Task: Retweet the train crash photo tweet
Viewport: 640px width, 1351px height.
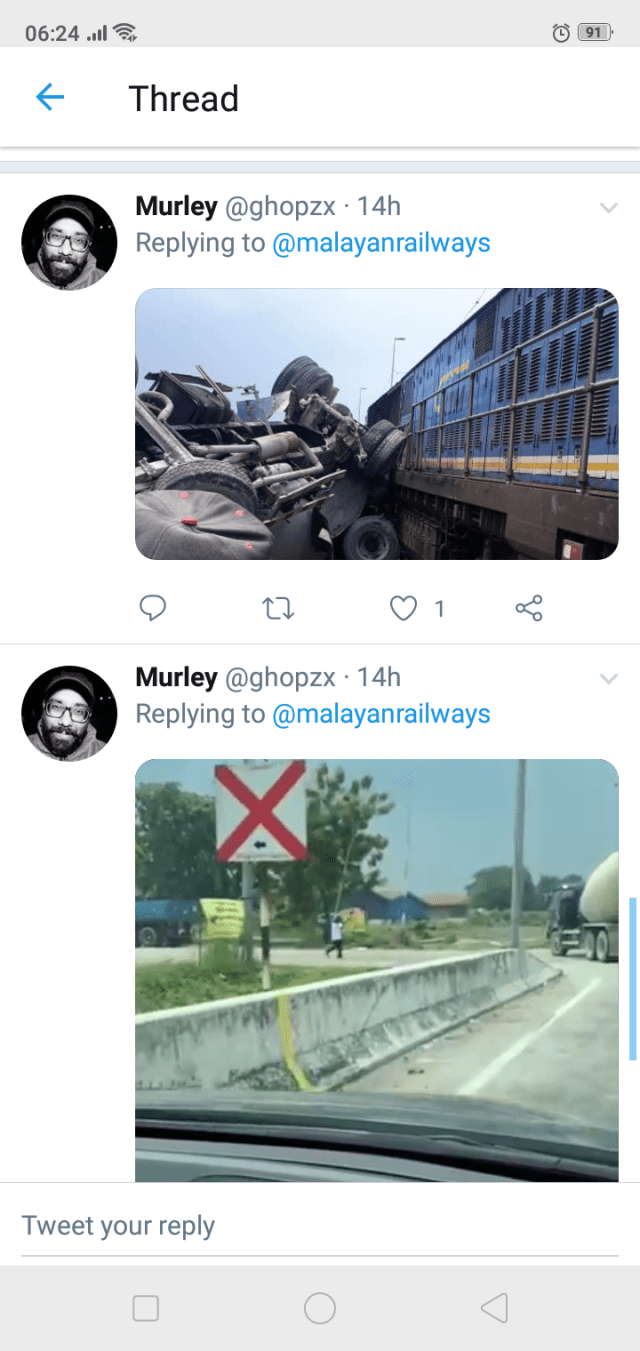Action: 277,608
